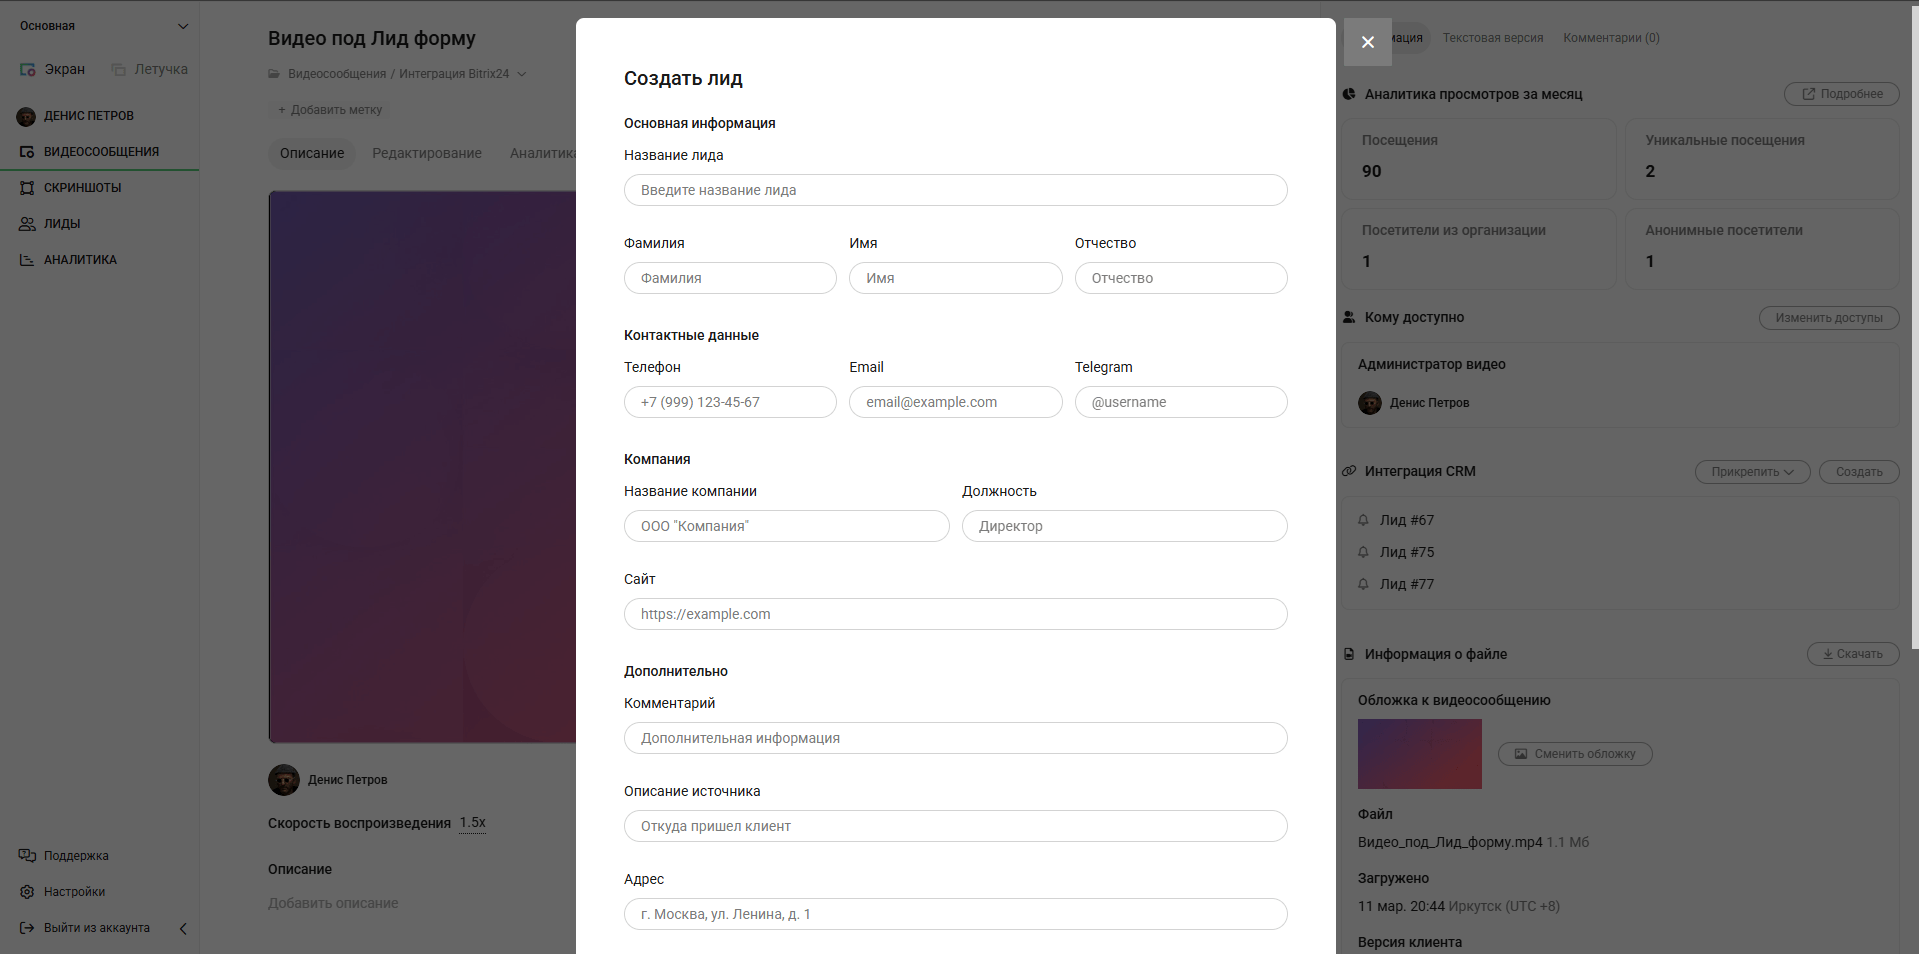Open Лиды section in sidebar
This screenshot has width=1919, height=954.
[61, 224]
